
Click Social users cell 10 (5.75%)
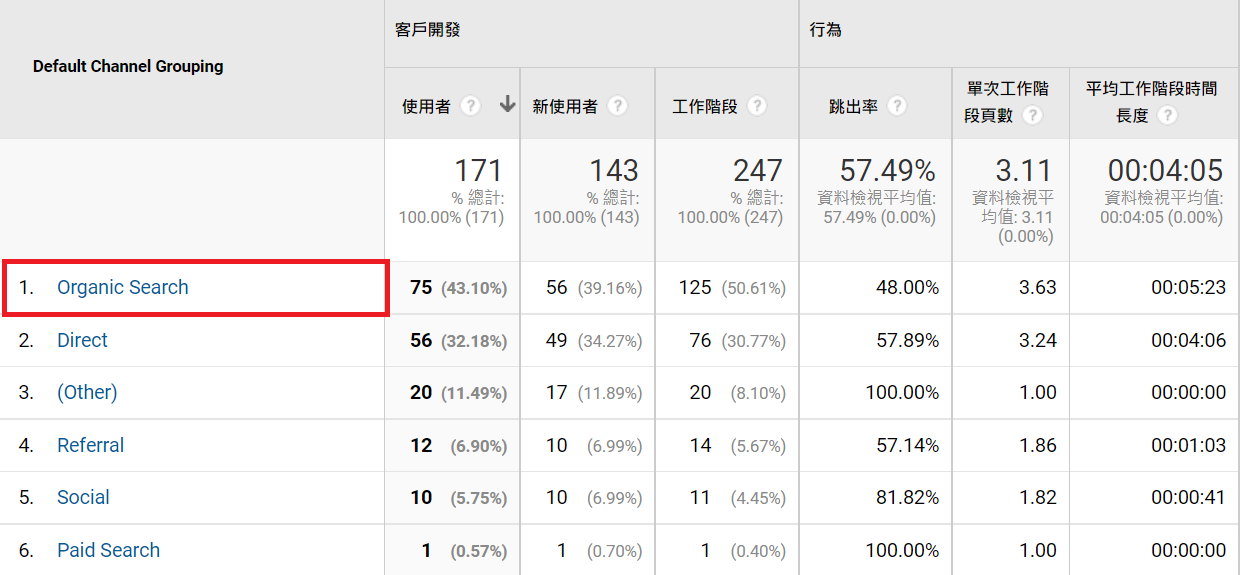tap(458, 498)
